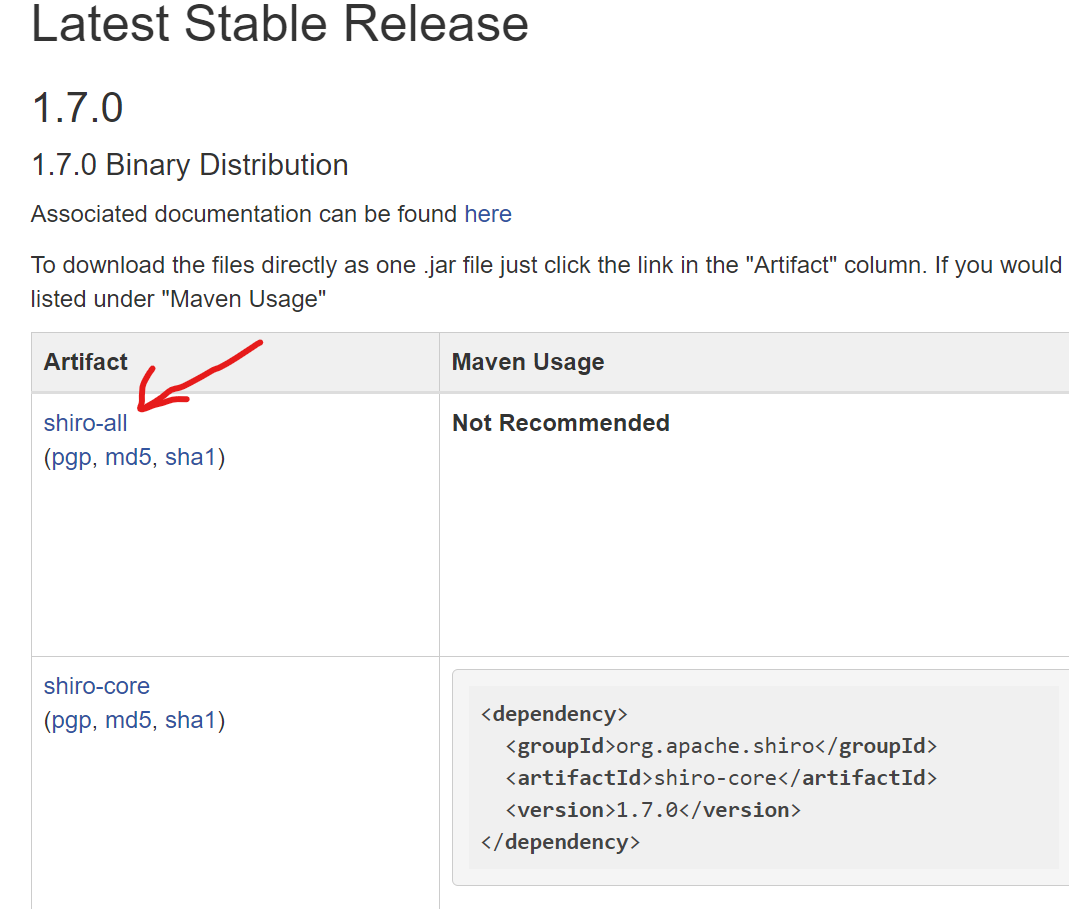Open the shiro-all artifact link

point(85,423)
